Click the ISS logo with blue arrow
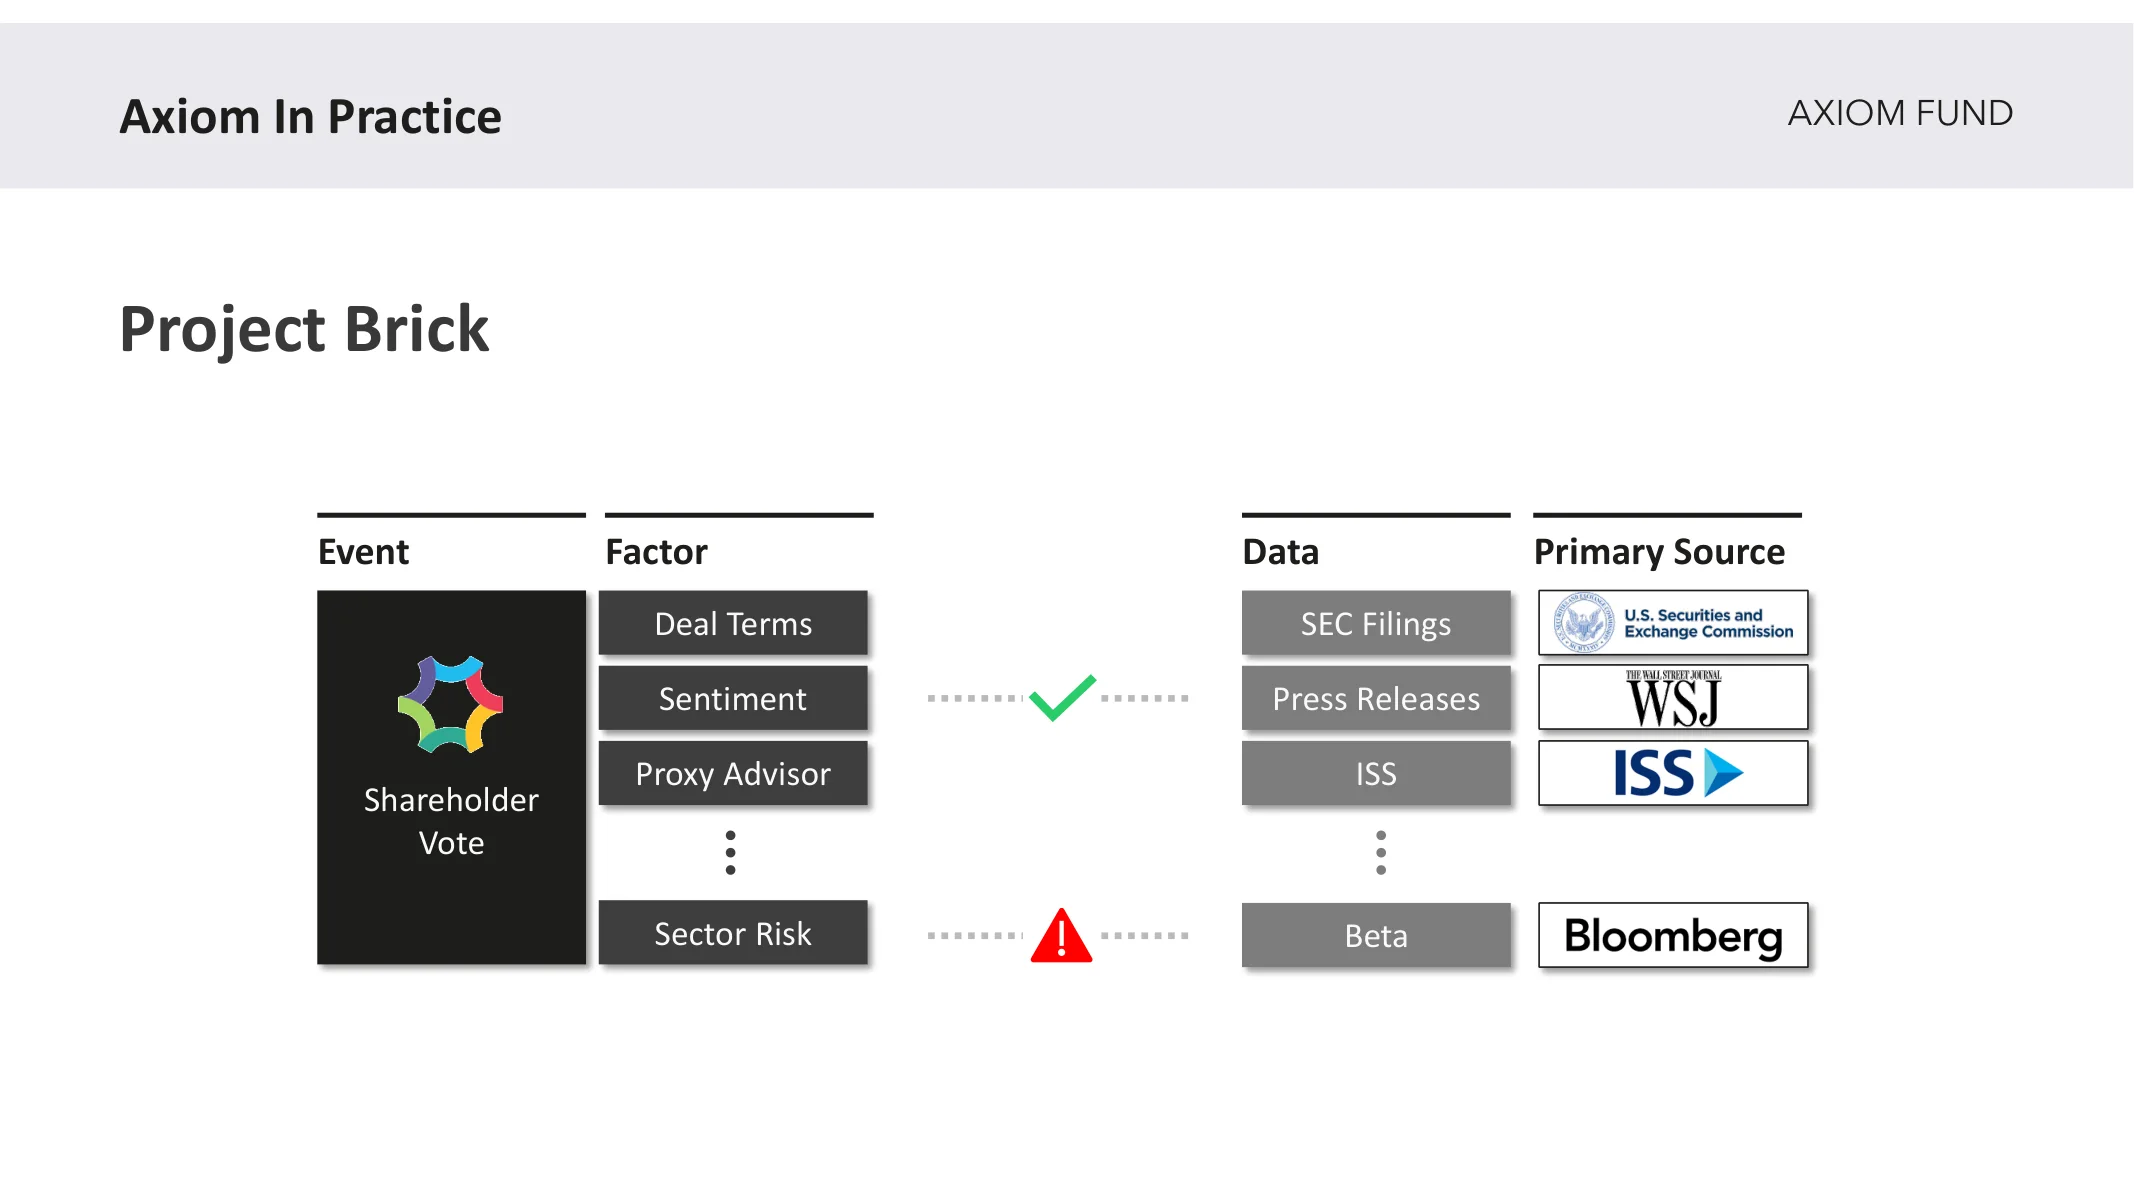 (x=1673, y=773)
